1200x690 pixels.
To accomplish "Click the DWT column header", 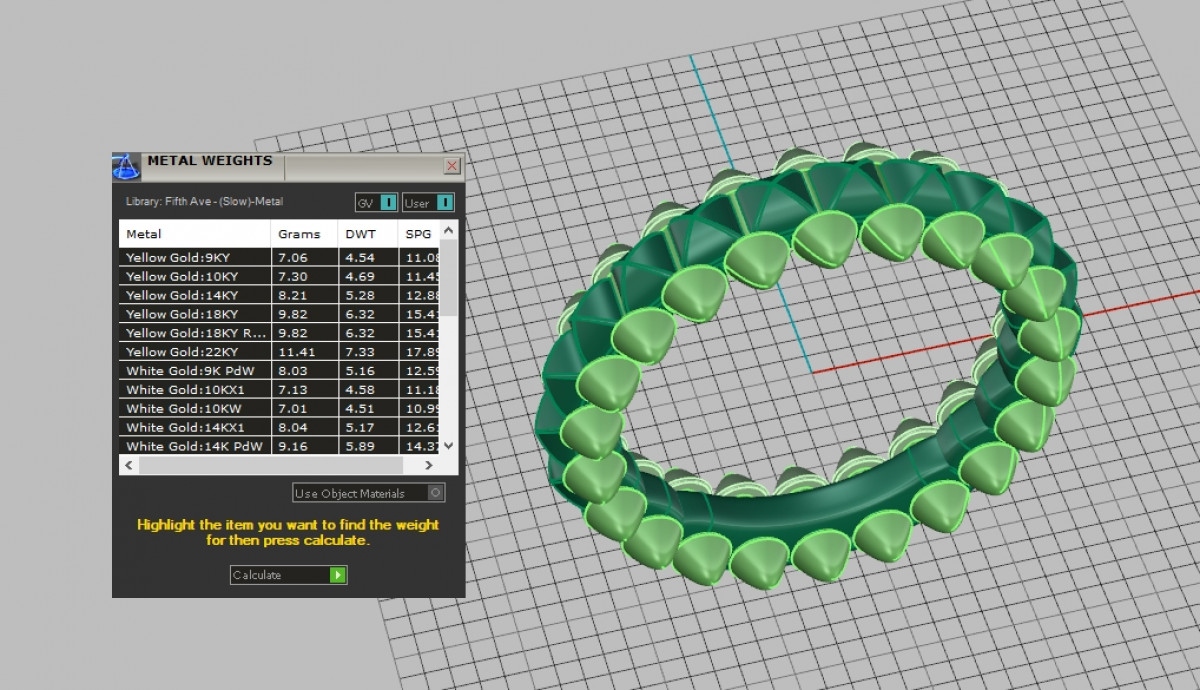I will click(x=360, y=234).
